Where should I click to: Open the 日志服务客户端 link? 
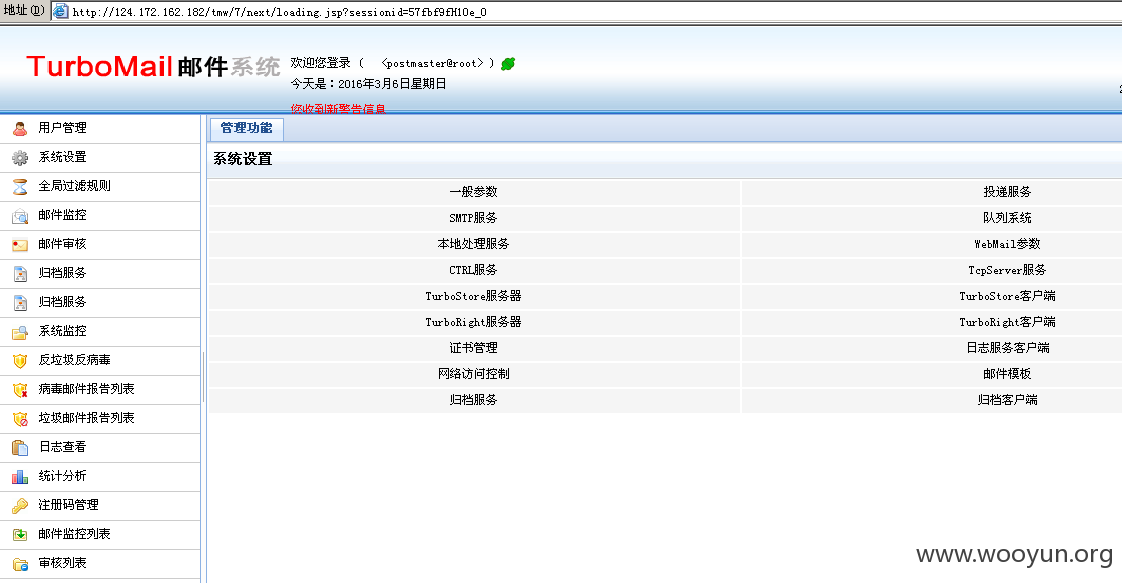click(1007, 348)
